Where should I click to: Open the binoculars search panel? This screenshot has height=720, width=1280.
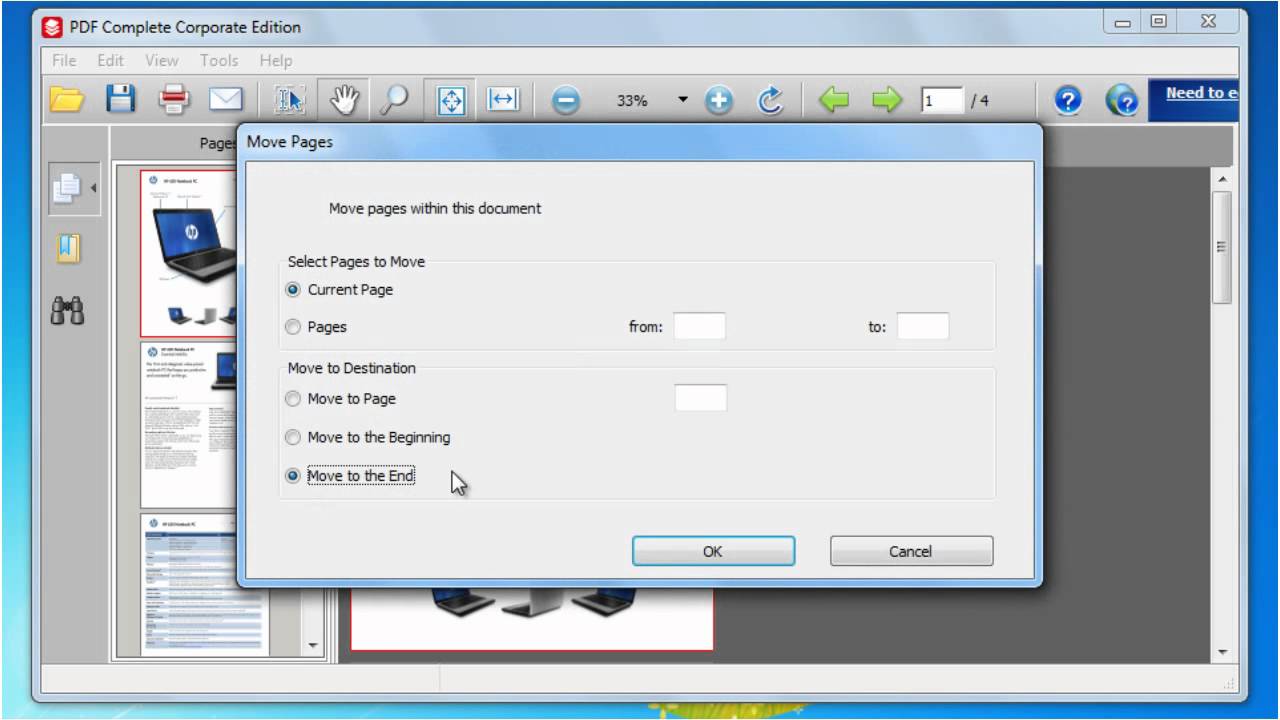[68, 311]
